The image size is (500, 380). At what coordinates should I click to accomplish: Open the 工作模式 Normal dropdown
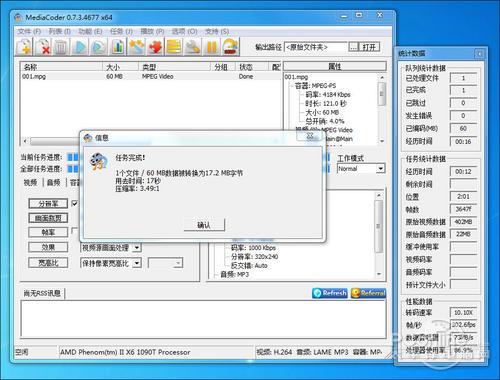(x=361, y=169)
